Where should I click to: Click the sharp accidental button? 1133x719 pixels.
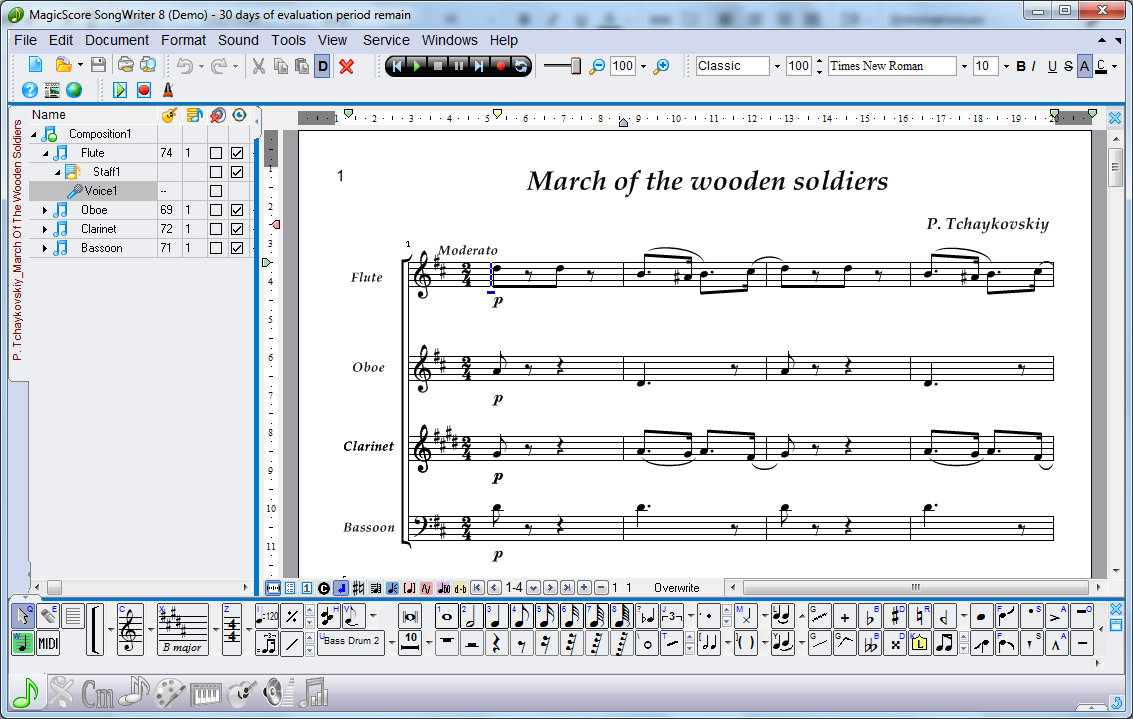[x=895, y=616]
